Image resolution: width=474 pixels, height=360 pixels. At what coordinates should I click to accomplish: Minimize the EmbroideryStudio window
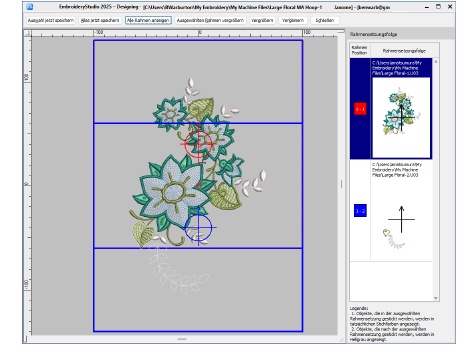click(427, 7)
